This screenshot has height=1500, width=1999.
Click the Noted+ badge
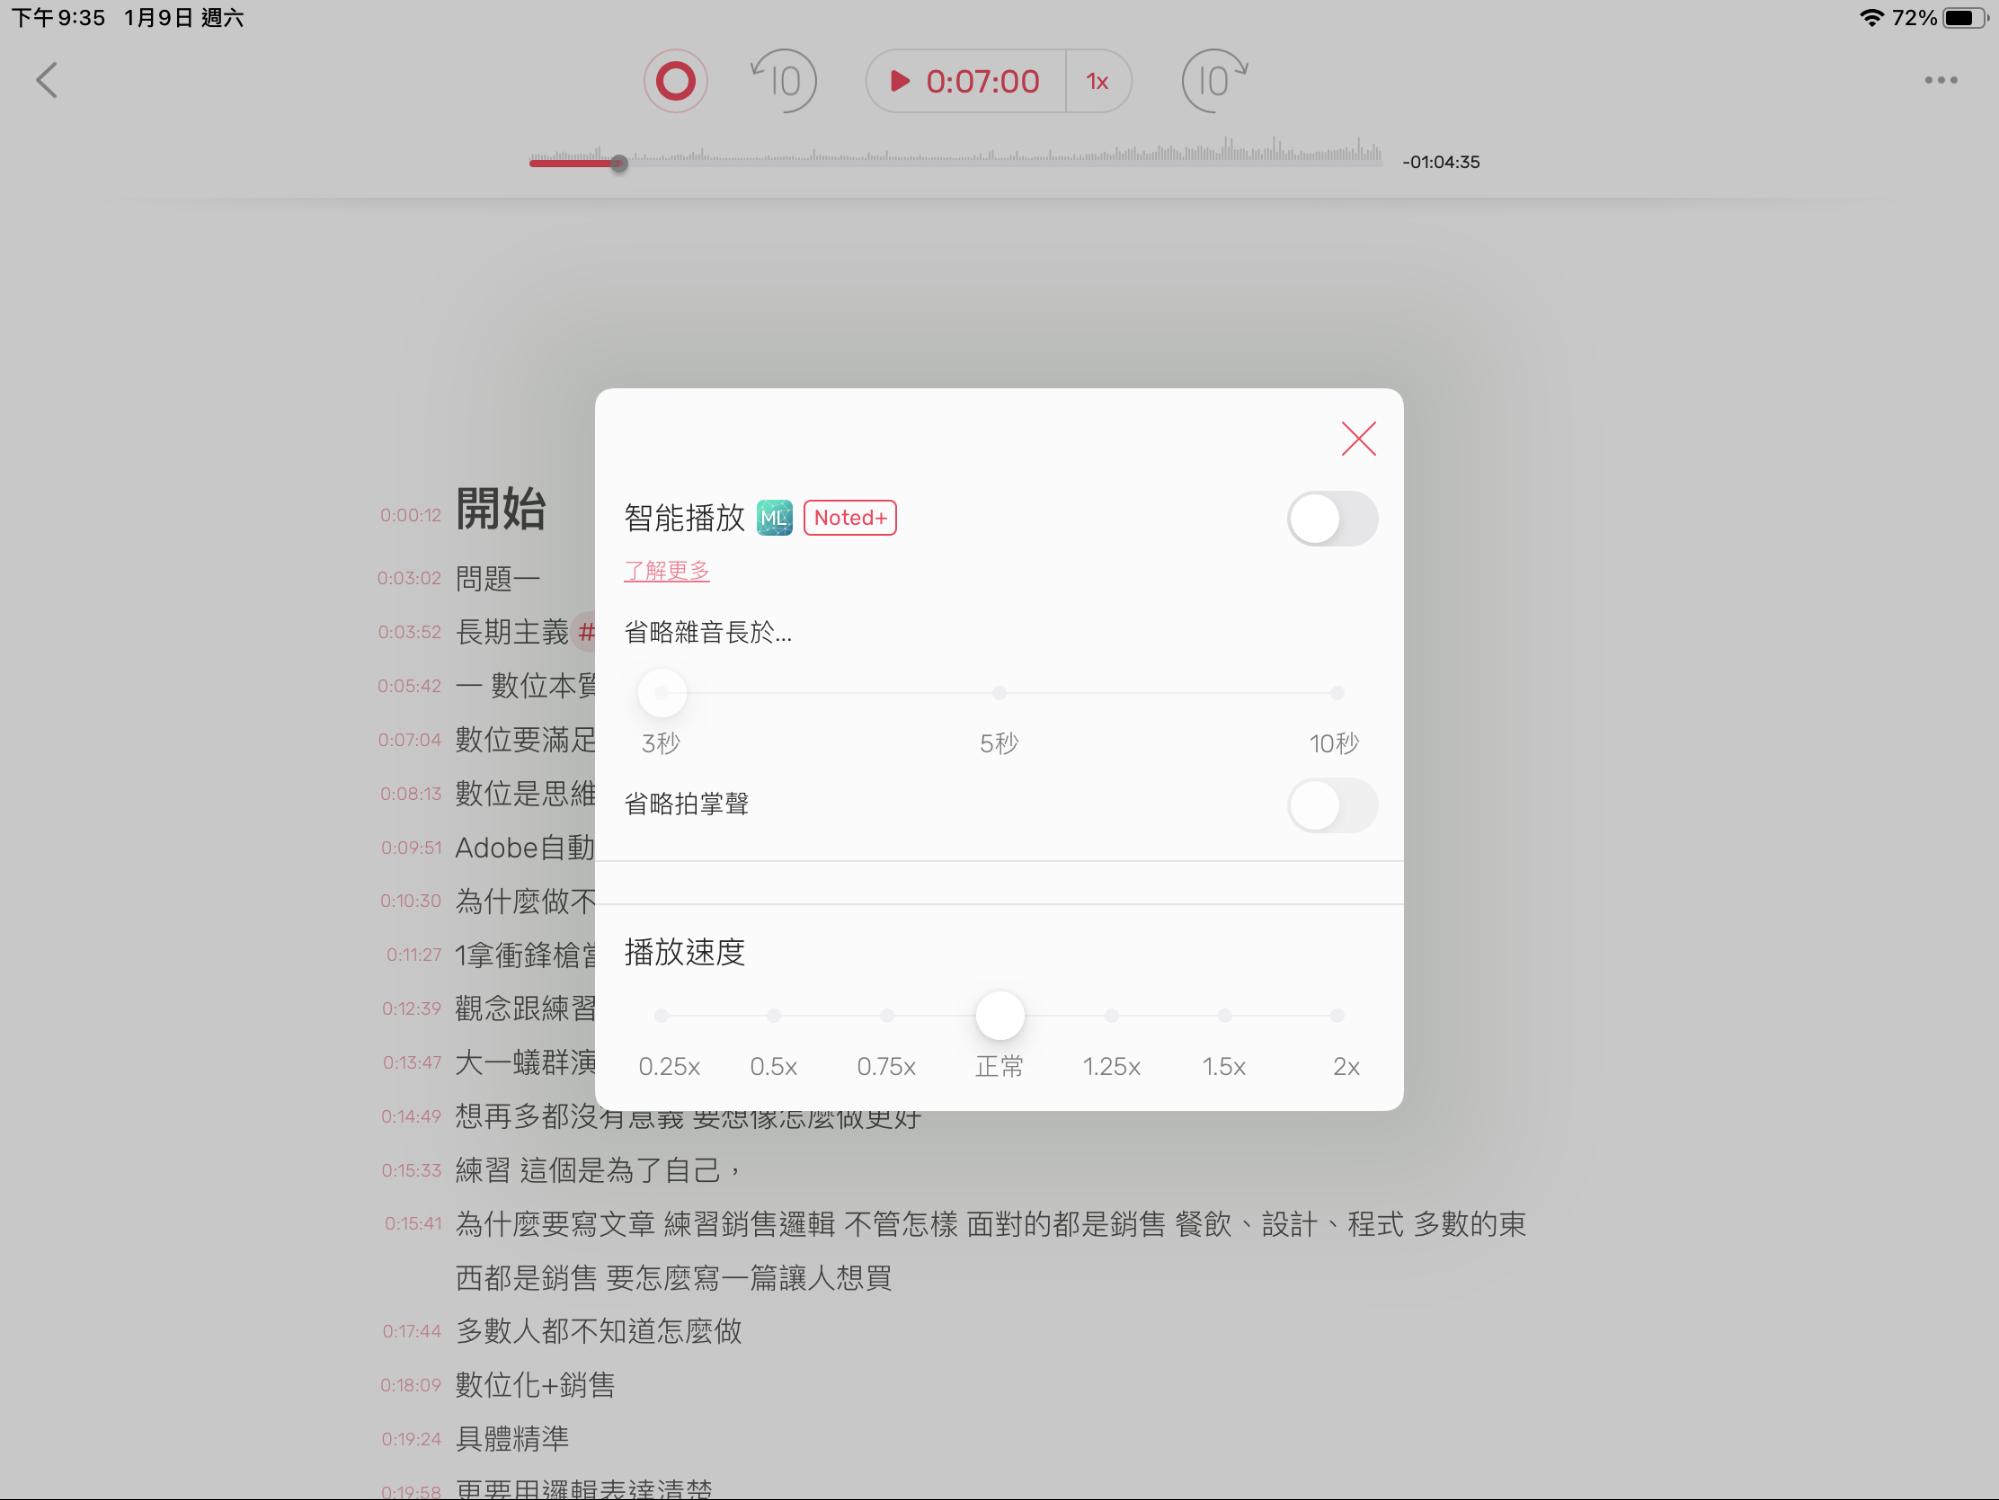tap(850, 518)
